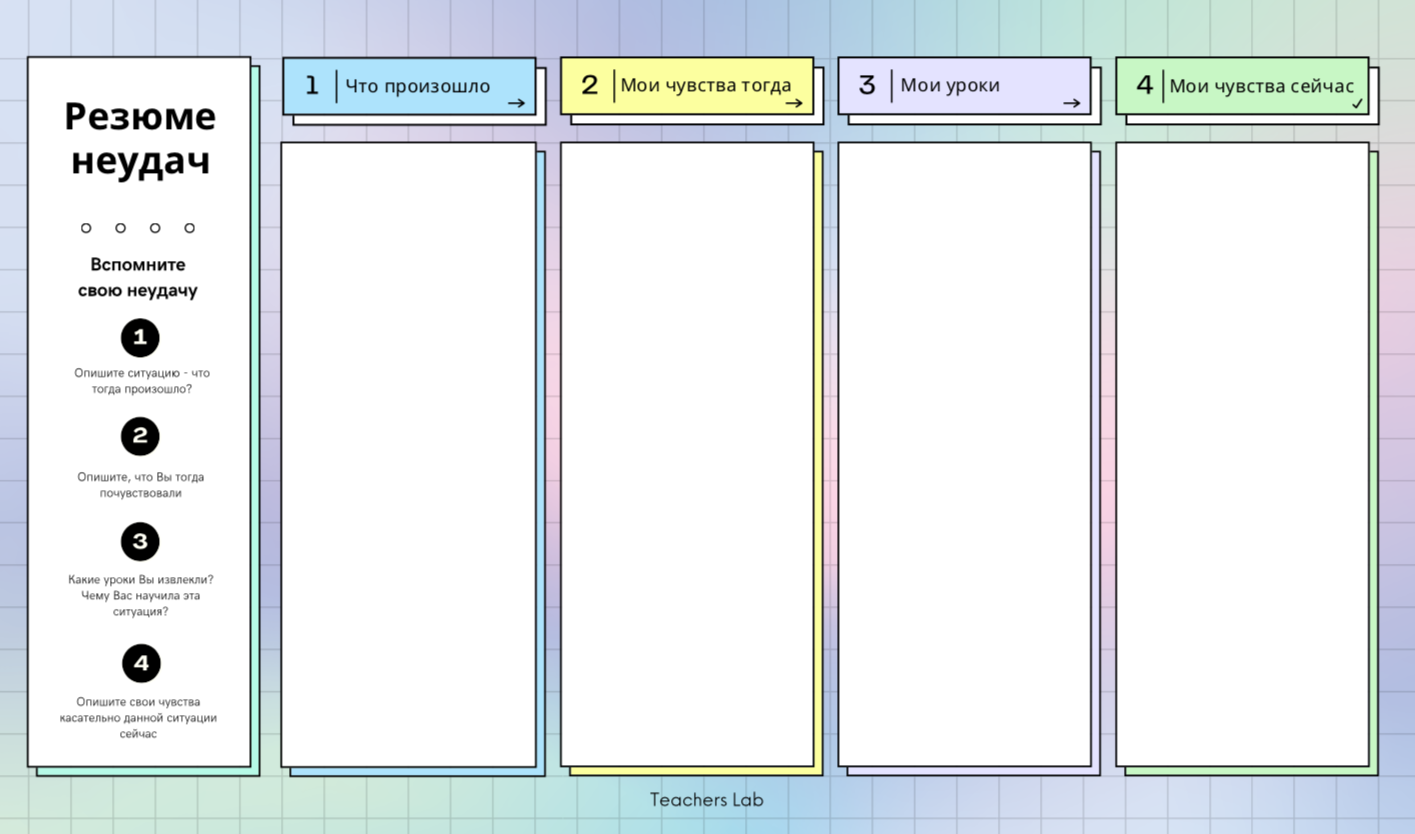
Task: Open the "Мои чувства сейчас" header label
Action: 1261,86
